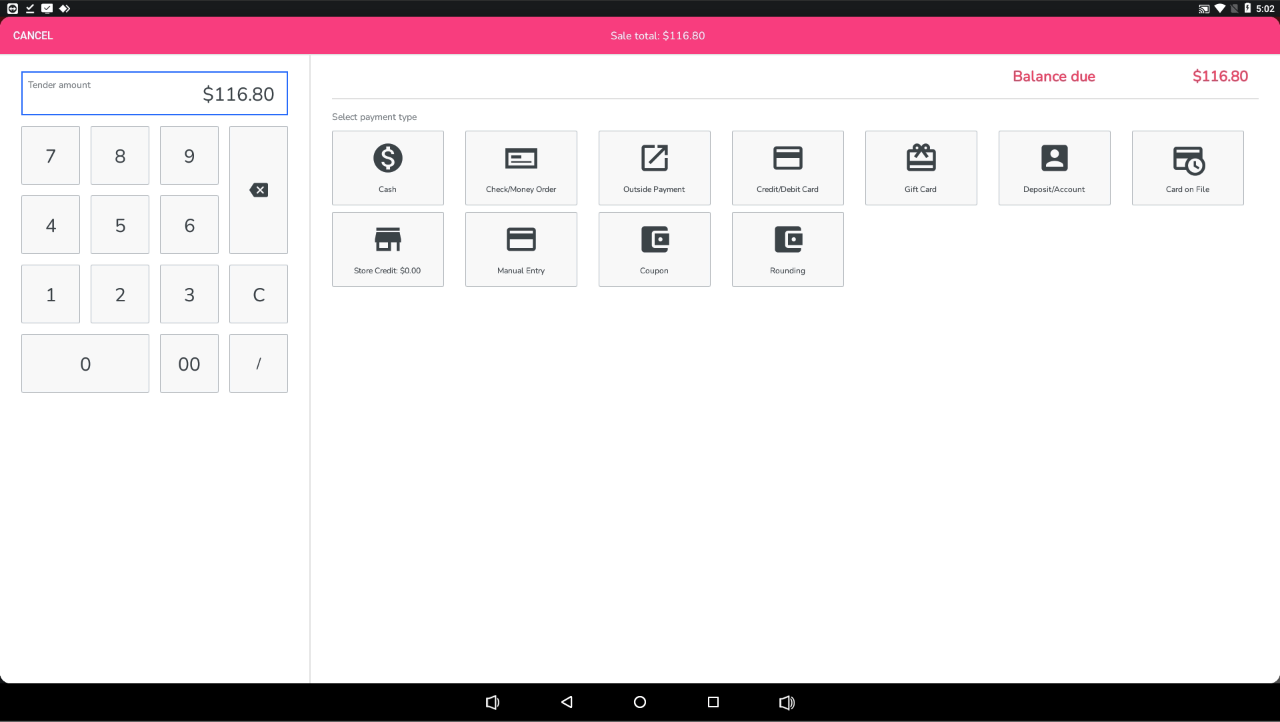The width and height of the screenshot is (1280, 722).
Task: Tap Android back navigation button
Action: coord(566,702)
